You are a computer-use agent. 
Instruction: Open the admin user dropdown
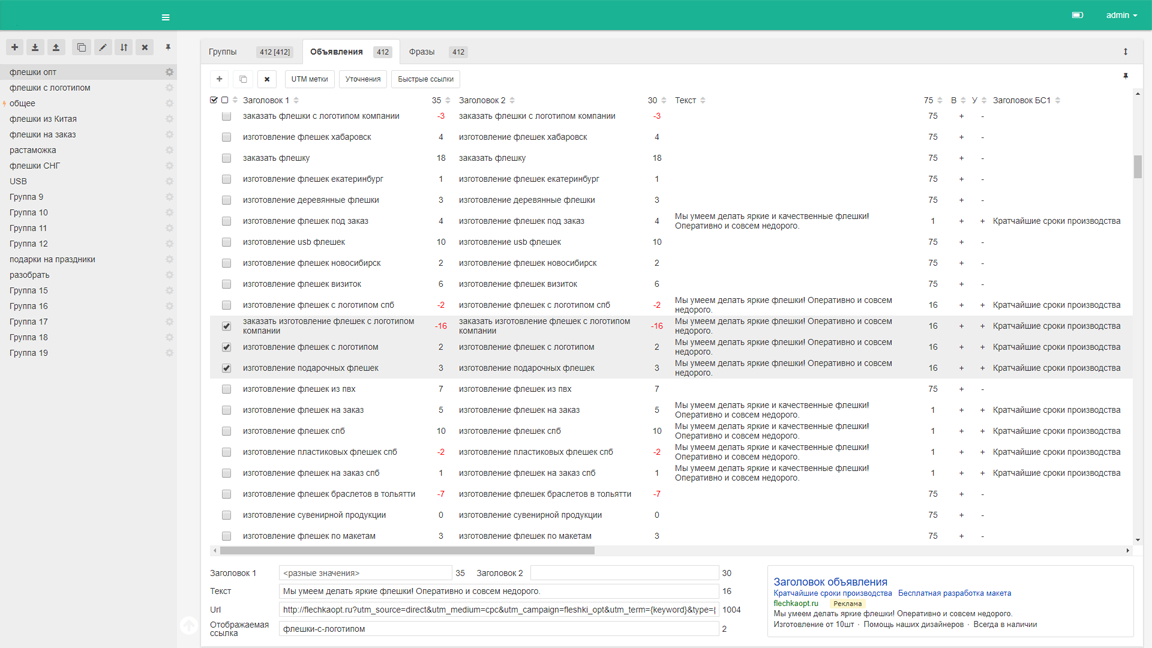pyautogui.click(x=1121, y=15)
